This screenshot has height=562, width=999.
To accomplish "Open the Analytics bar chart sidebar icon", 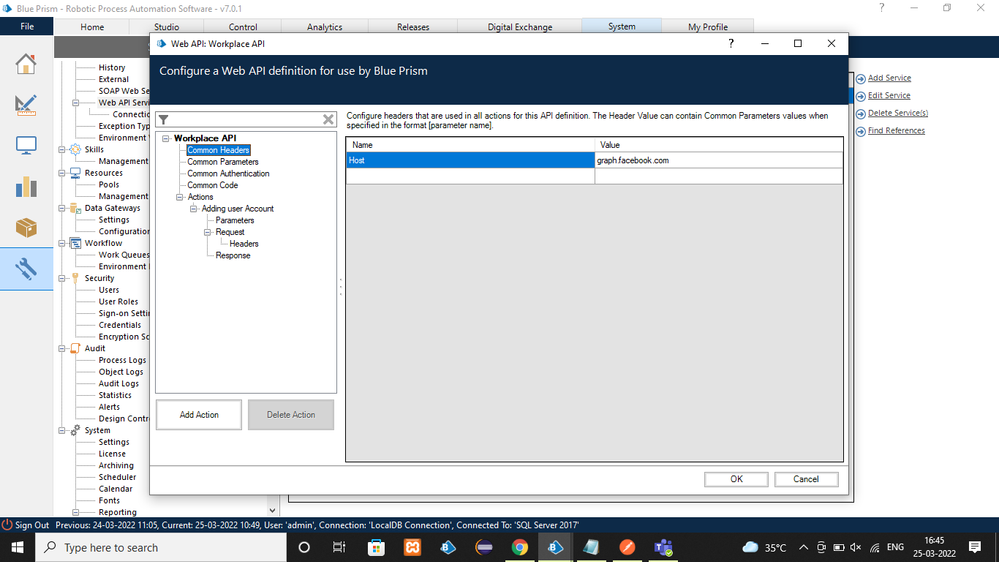I will [26, 187].
